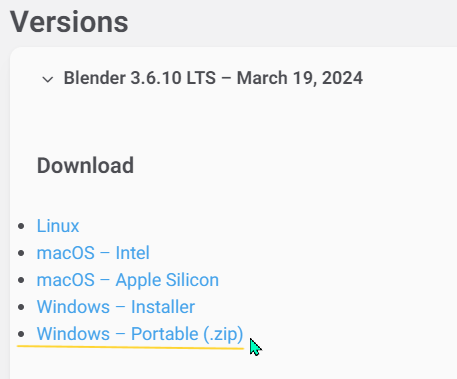This screenshot has width=457, height=379.
Task: Click the bullet beside Windows – Portable
Action: click(x=21, y=334)
